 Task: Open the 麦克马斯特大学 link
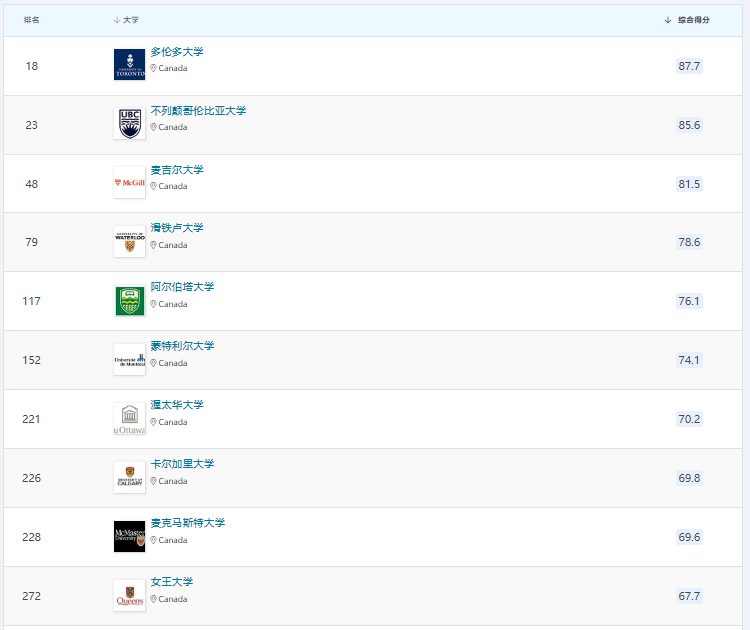pyautogui.click(x=187, y=523)
